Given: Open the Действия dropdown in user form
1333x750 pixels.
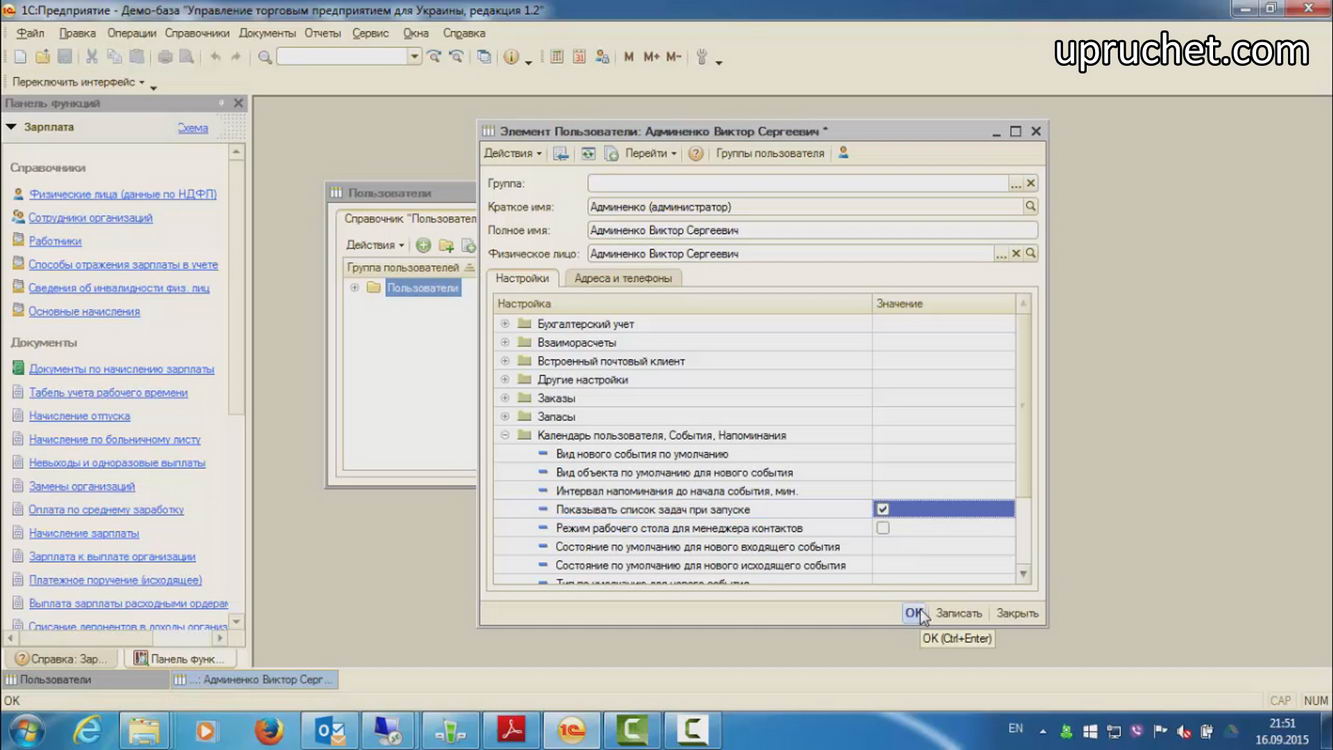Looking at the screenshot, I should tap(513, 153).
